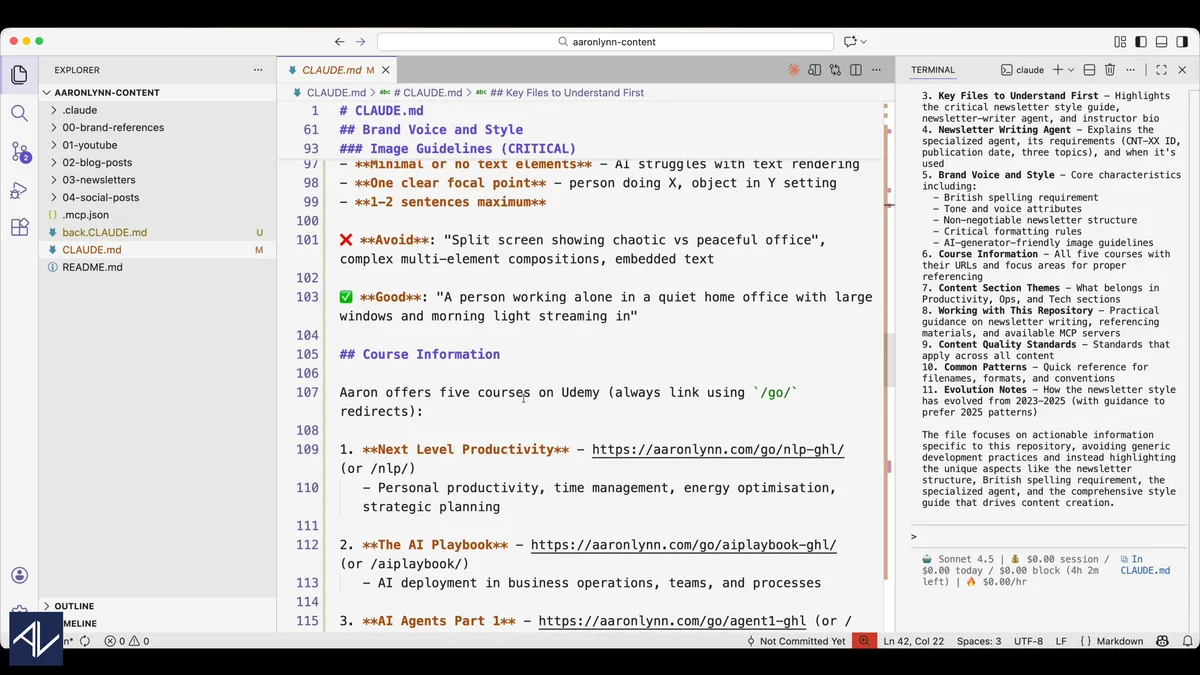
Task: Open the Extensions view
Action: [19, 228]
